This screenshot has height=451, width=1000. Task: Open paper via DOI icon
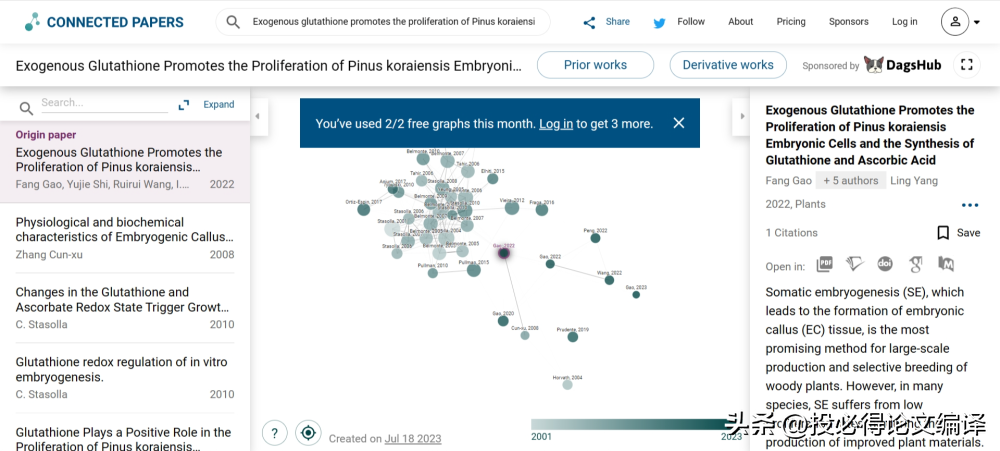coord(885,265)
